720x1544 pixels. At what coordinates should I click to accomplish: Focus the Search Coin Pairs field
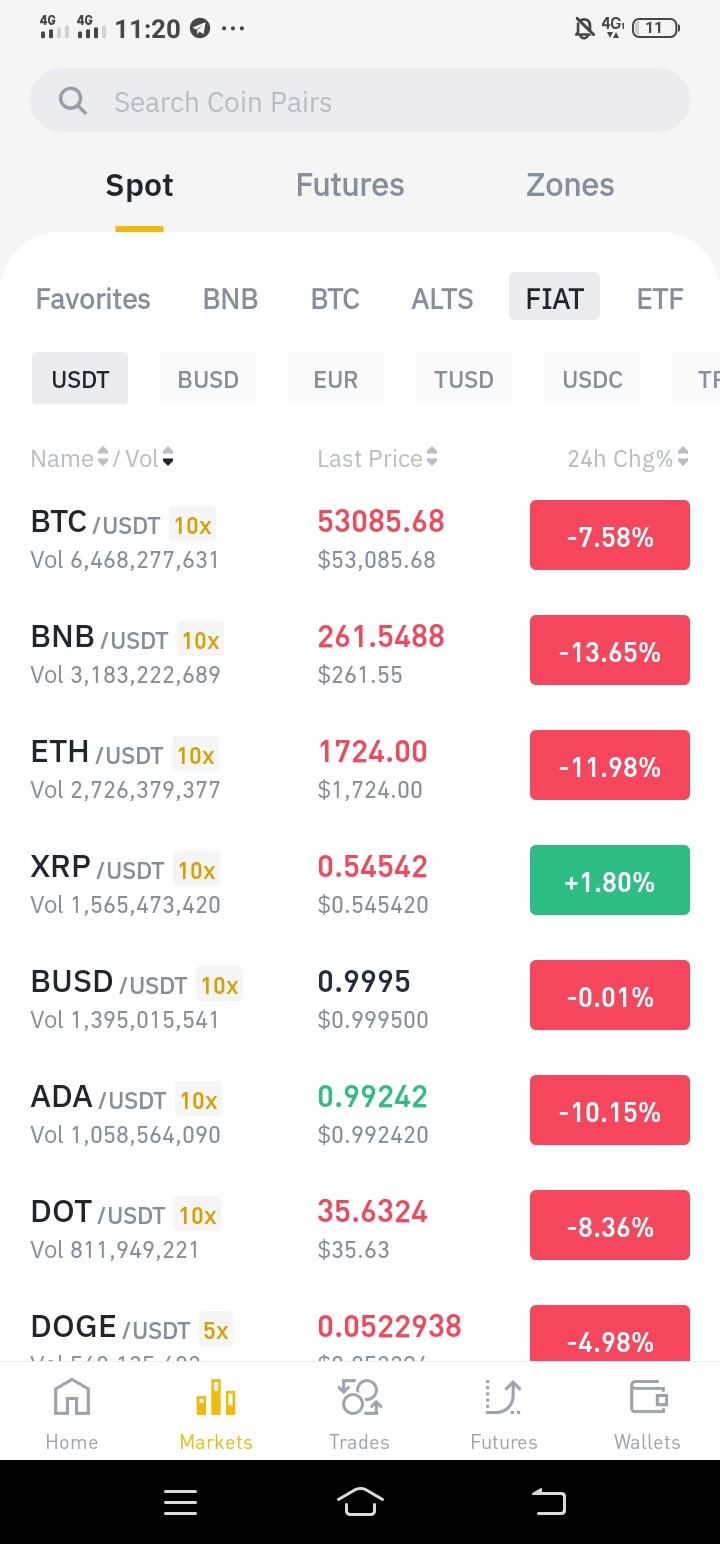pos(360,101)
